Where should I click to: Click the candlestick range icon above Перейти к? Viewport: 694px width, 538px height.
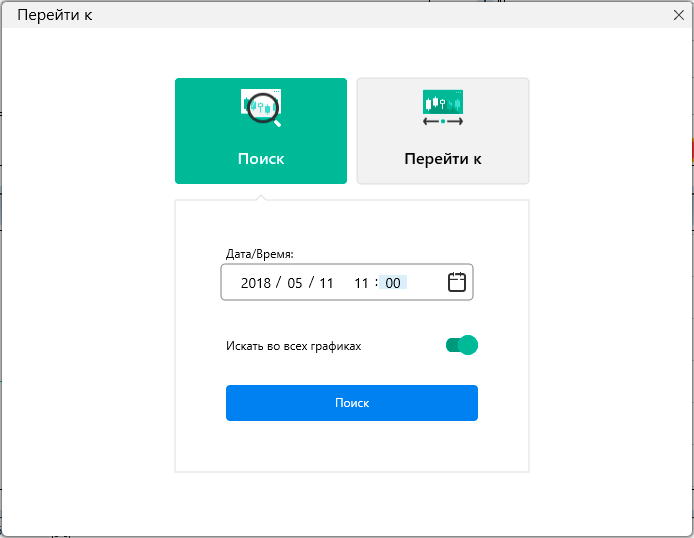(443, 108)
